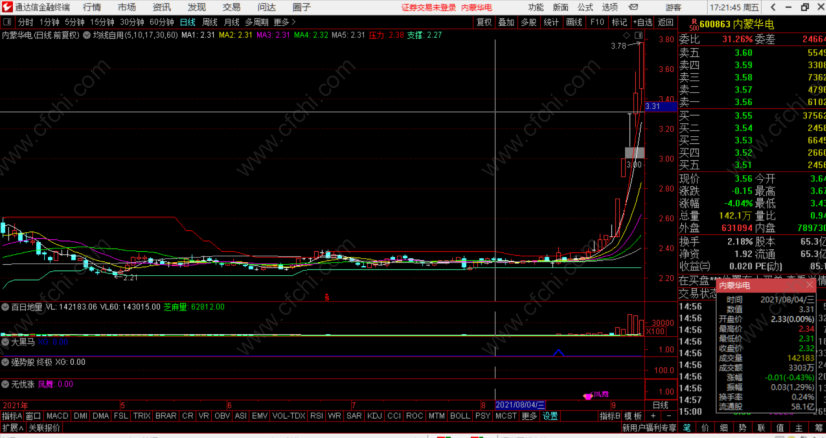The image size is (826, 438).
Task: Select the MACD indicator
Action: point(57,416)
